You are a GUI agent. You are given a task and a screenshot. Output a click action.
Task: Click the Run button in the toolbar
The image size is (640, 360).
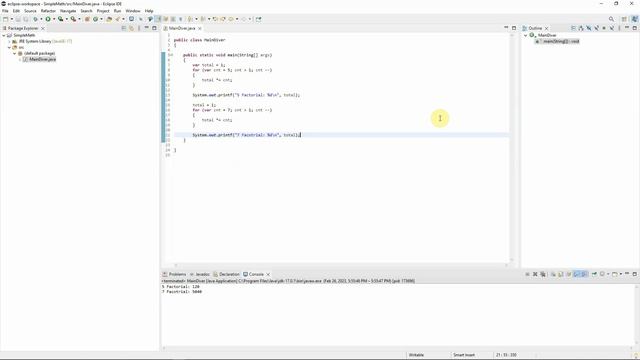(x=48, y=19)
